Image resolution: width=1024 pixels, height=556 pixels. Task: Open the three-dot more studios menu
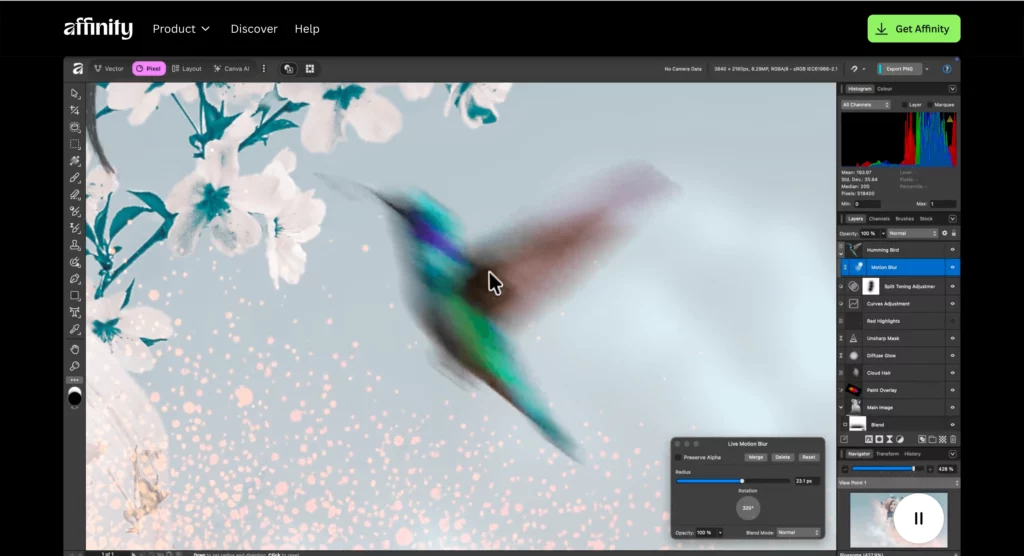(264, 69)
